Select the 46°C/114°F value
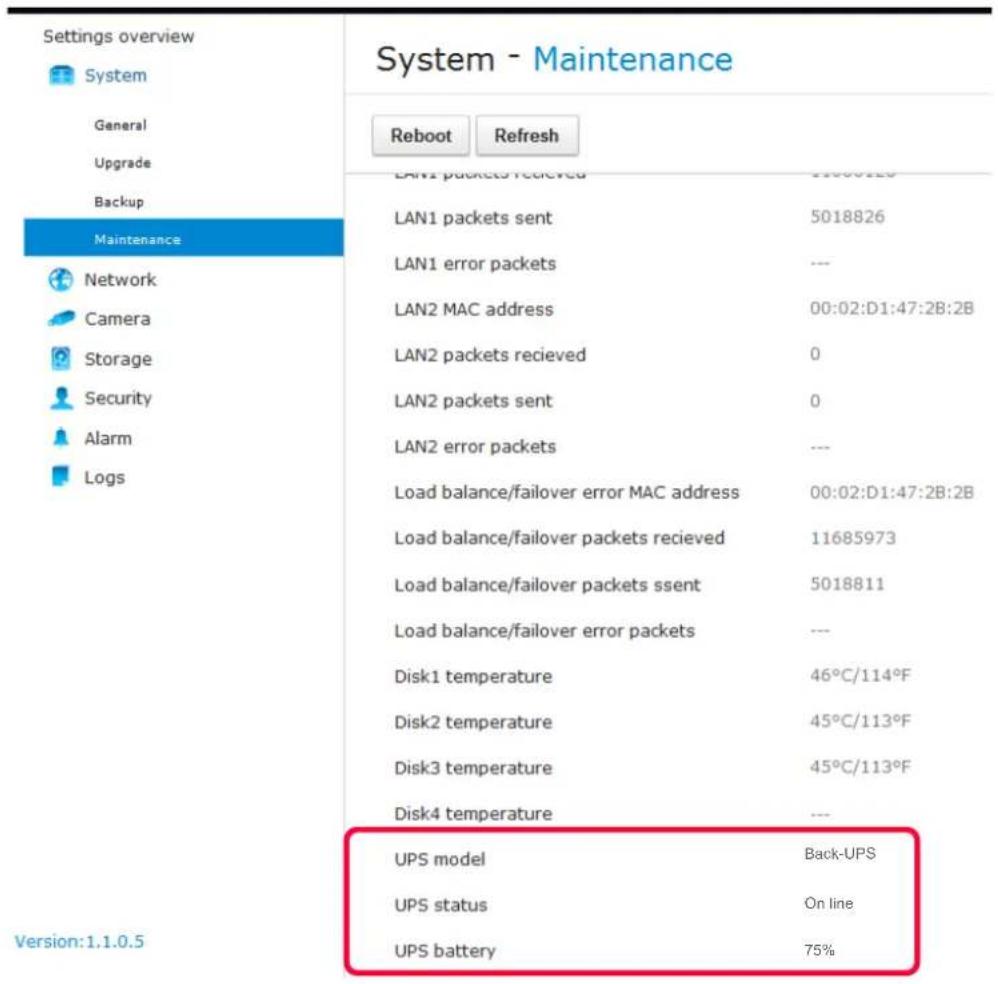The image size is (998, 984). [860, 675]
